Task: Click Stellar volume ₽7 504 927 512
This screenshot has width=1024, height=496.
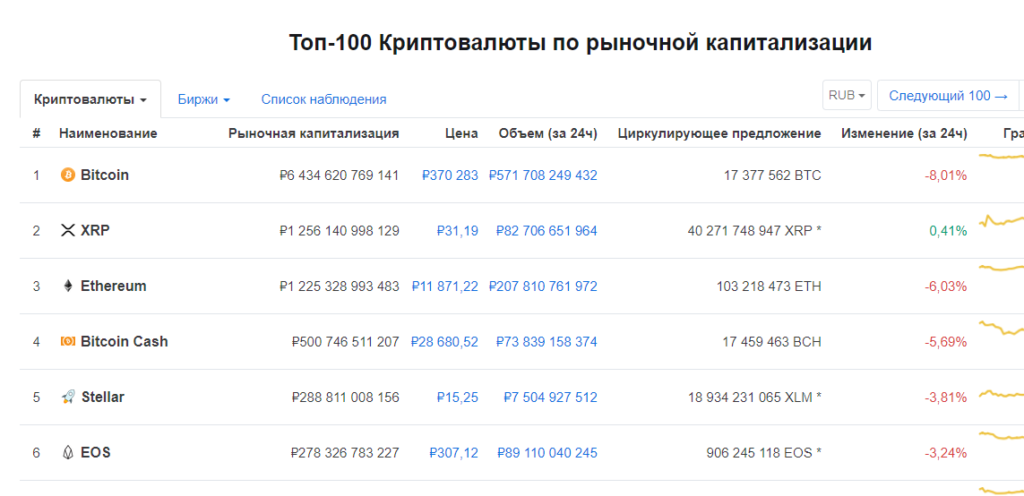Action: point(551,397)
